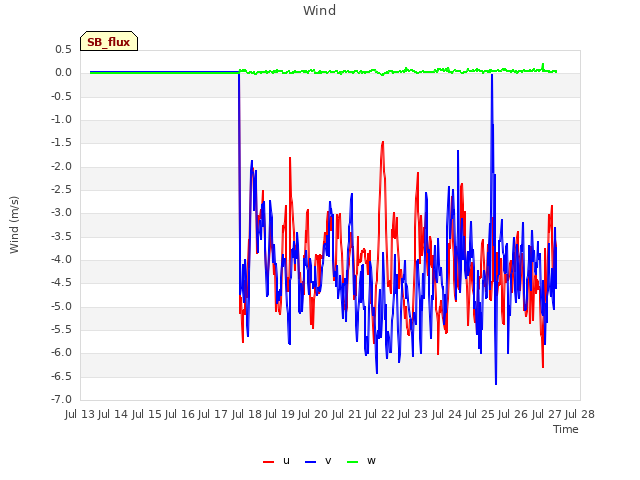
Task: Click the 'Jul 18' x-axis tick label
Action: (247, 414)
